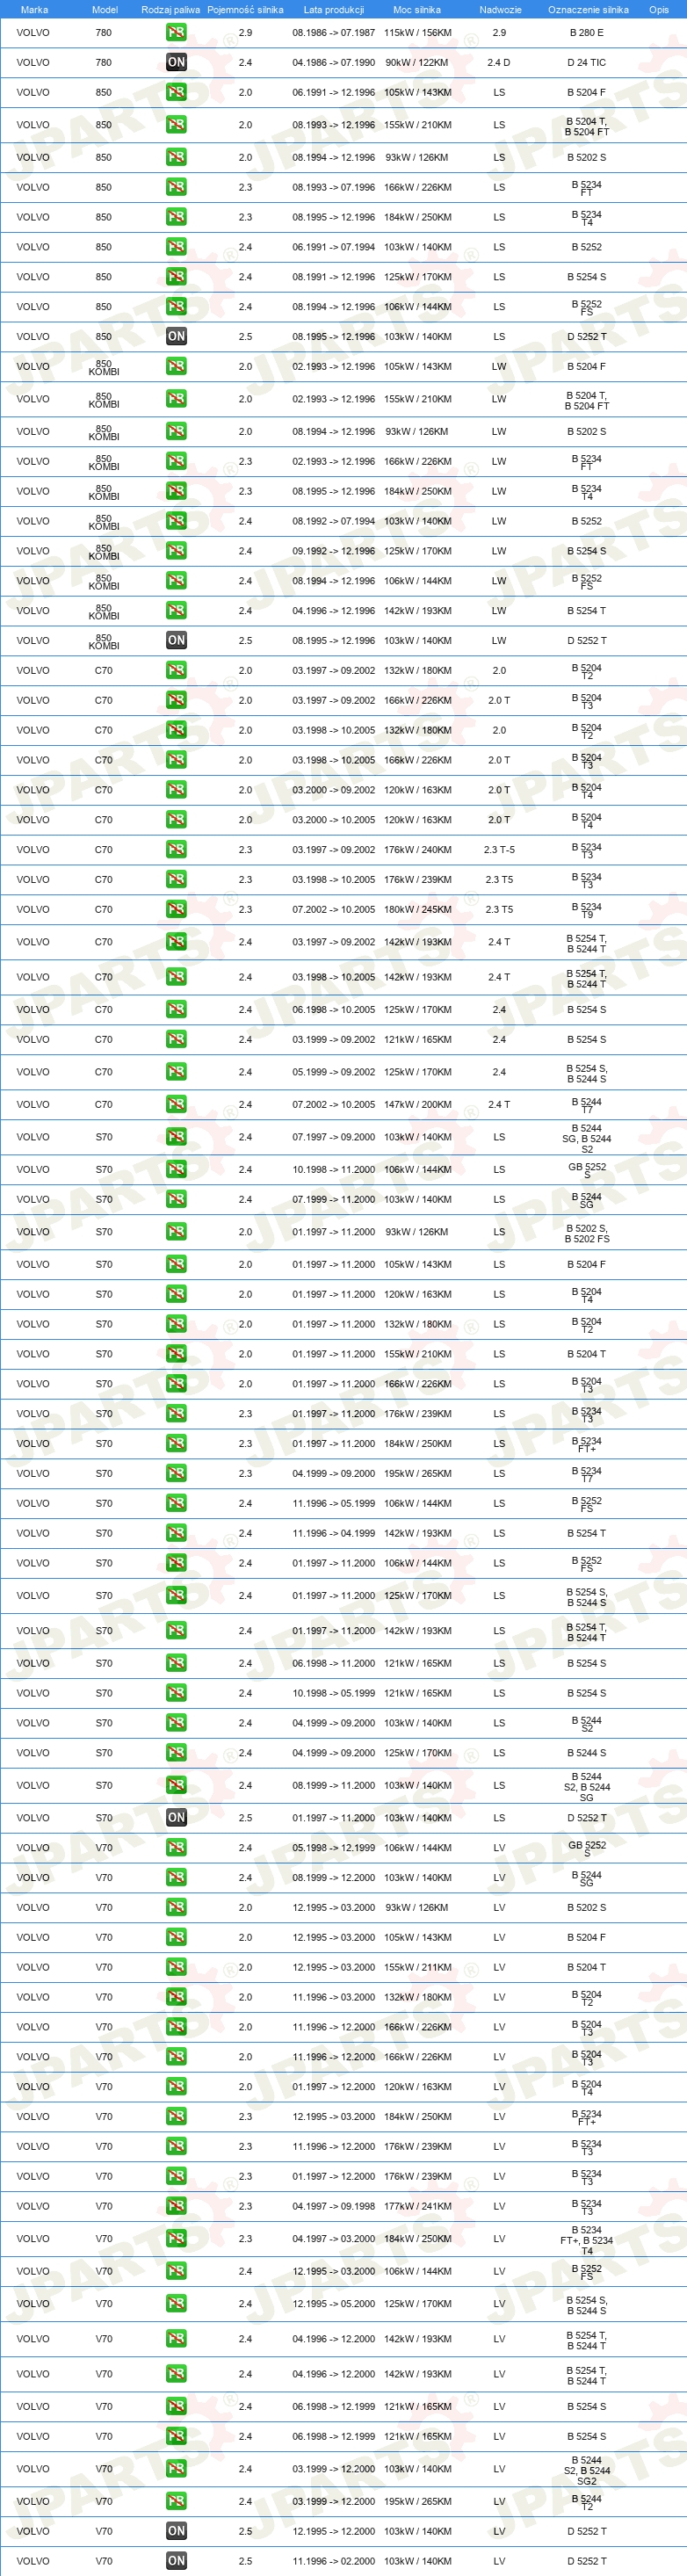687x2576 pixels.
Task: Click the engine code 'B 280 E'
Action: (586, 32)
